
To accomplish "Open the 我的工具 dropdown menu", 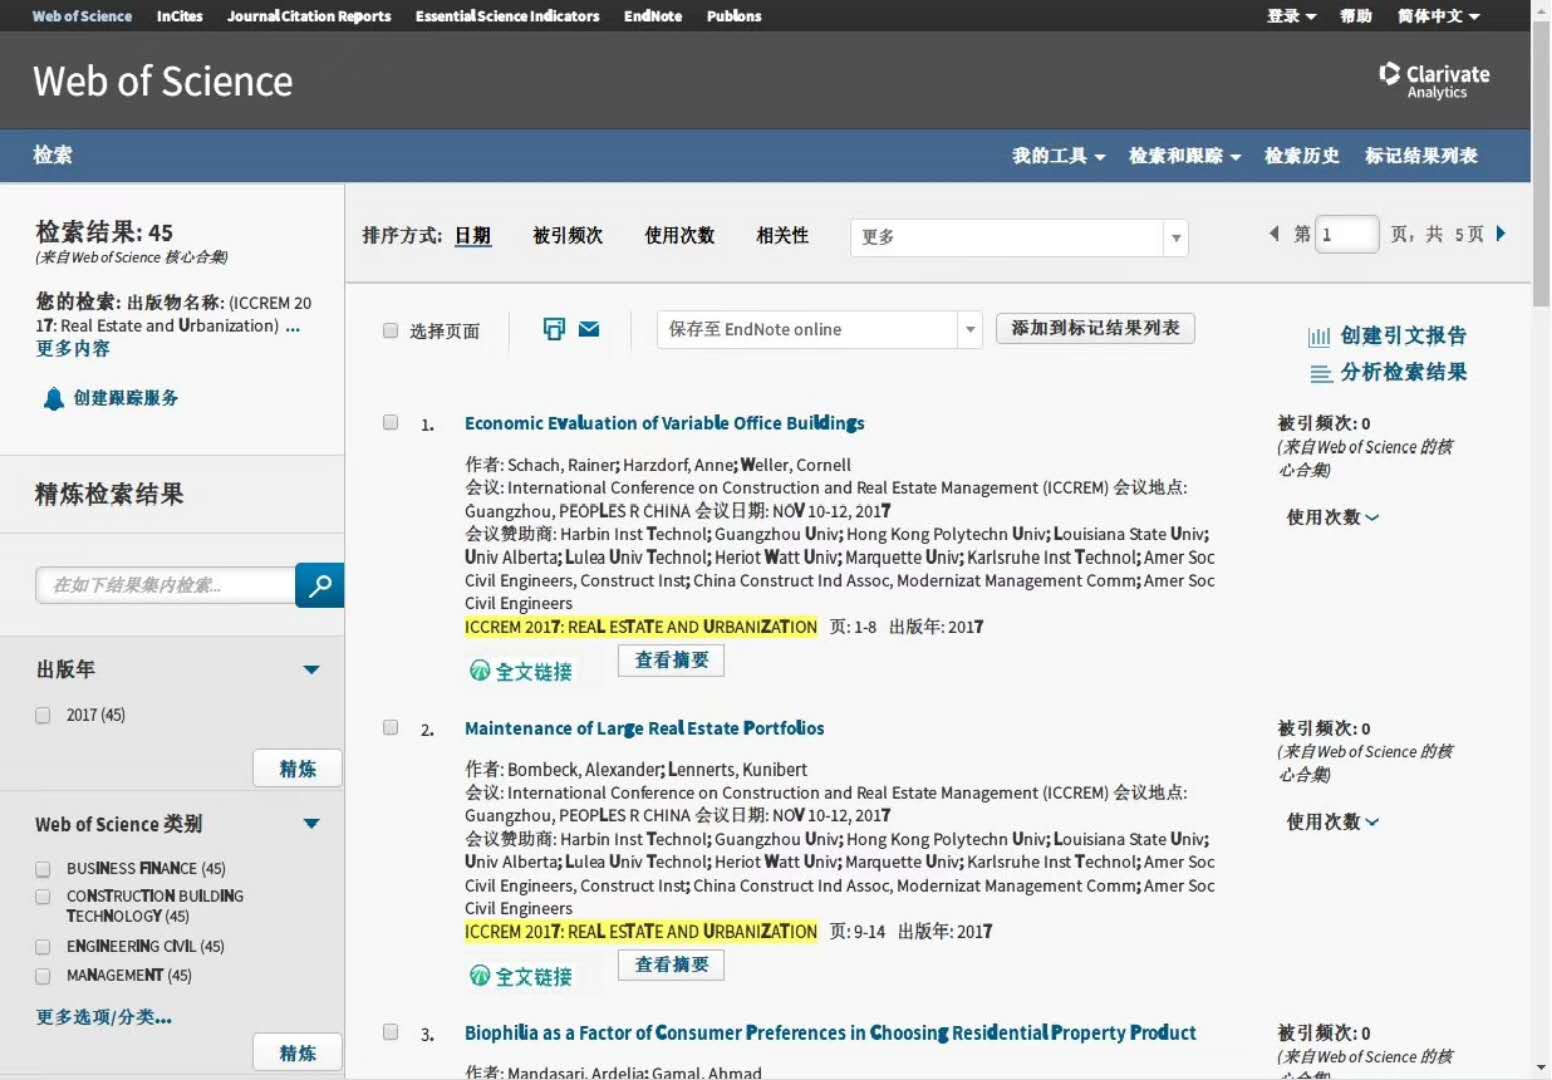I will (1058, 156).
